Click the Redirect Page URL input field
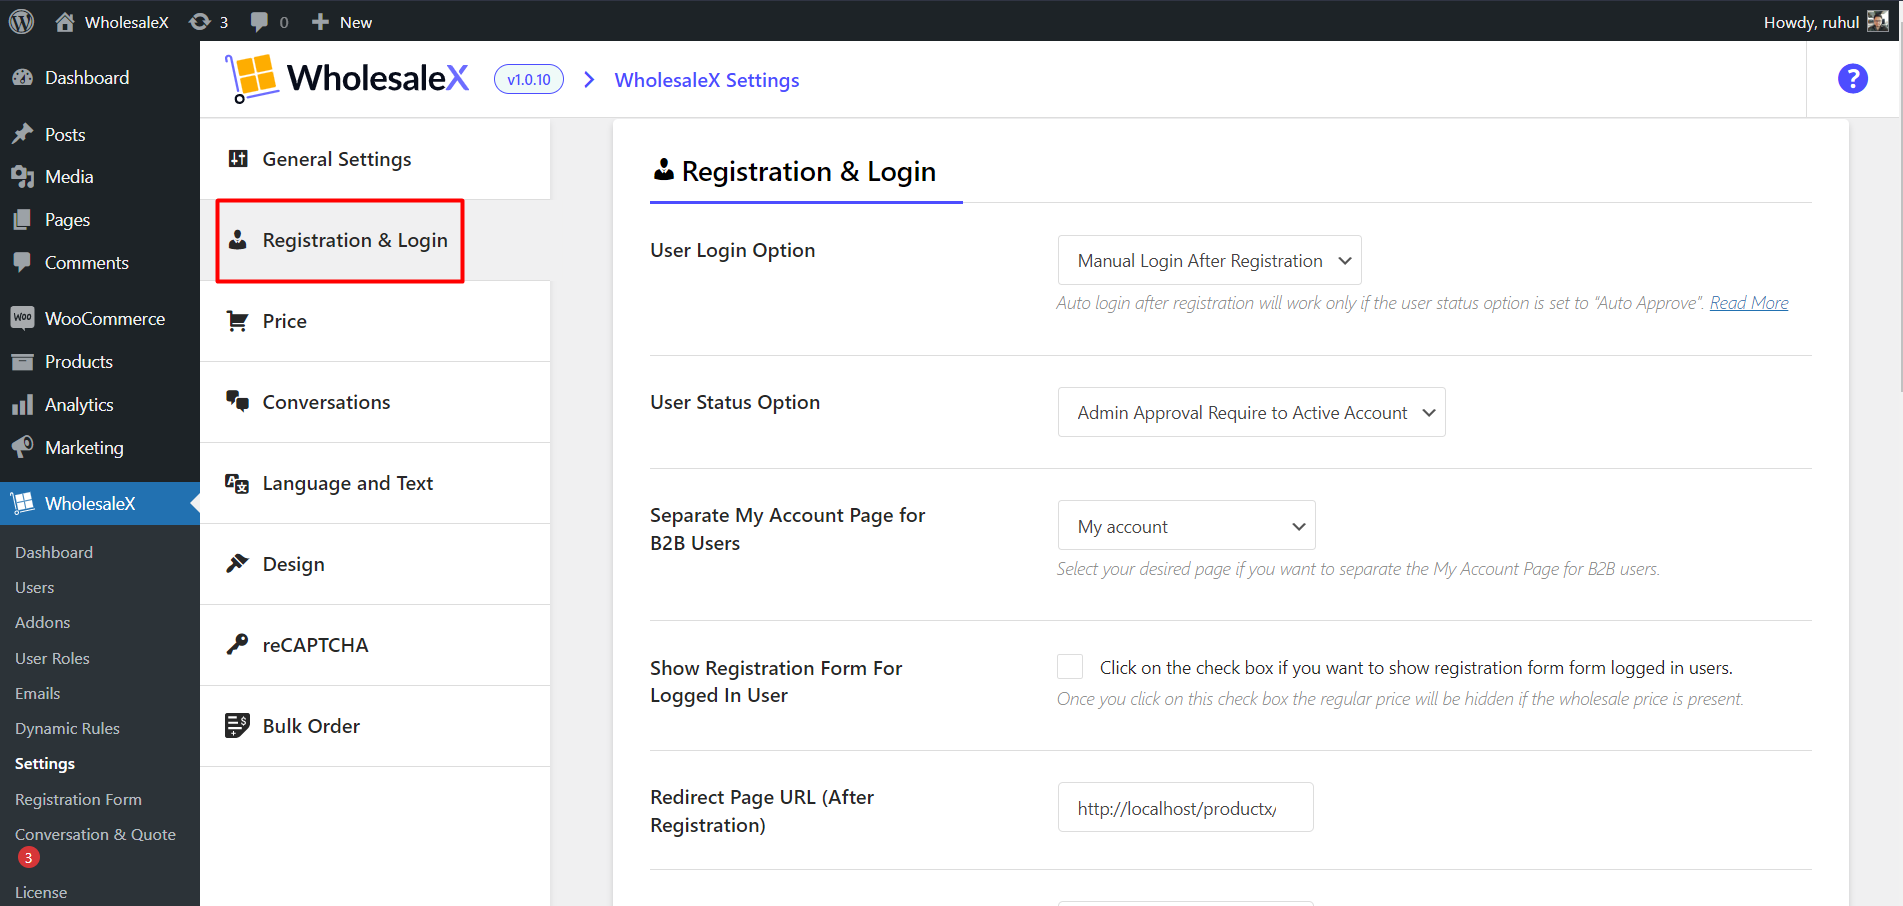The height and width of the screenshot is (906, 1903). 1185,807
